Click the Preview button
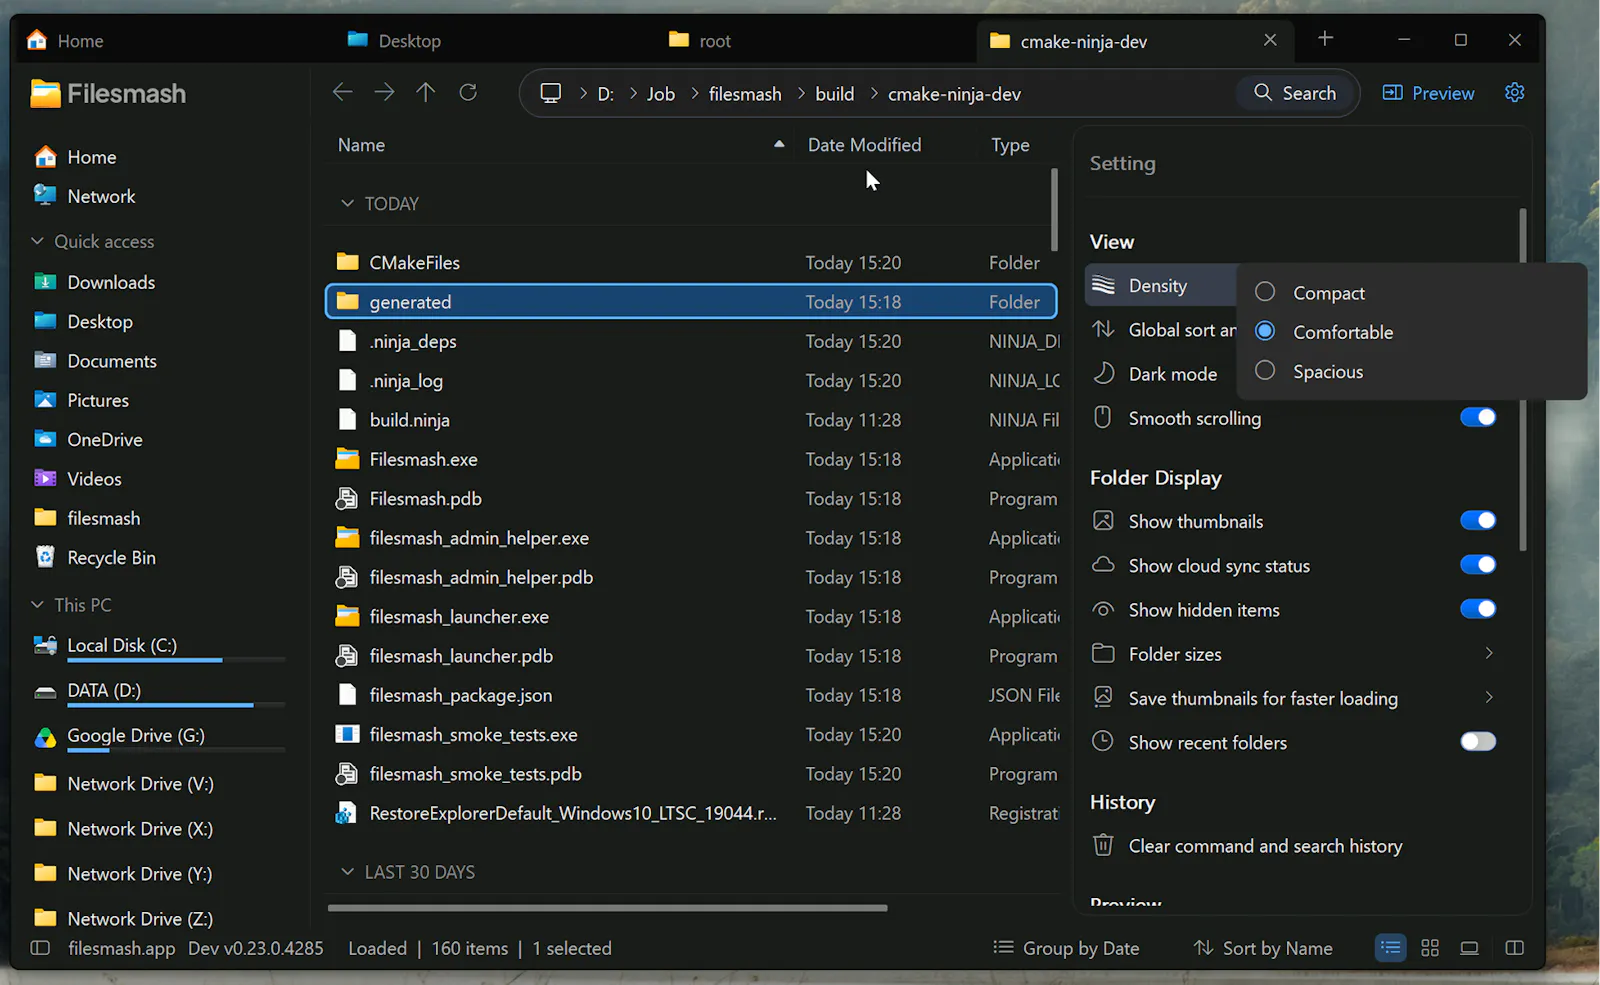Image resolution: width=1600 pixels, height=985 pixels. pos(1428,93)
